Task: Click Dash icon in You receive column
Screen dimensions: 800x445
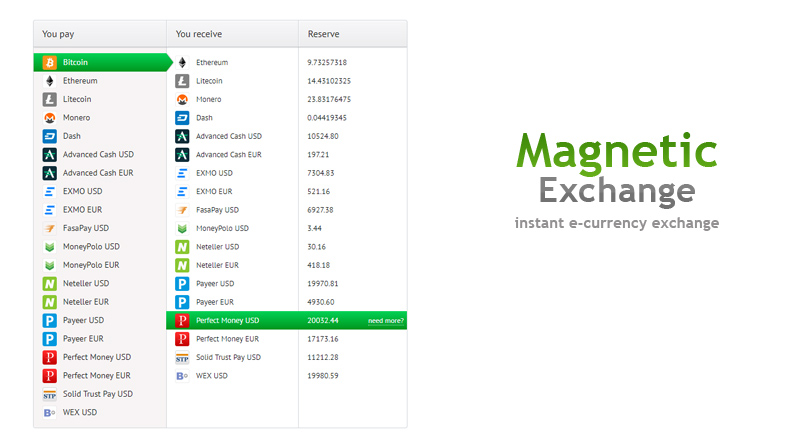Action: [x=182, y=117]
